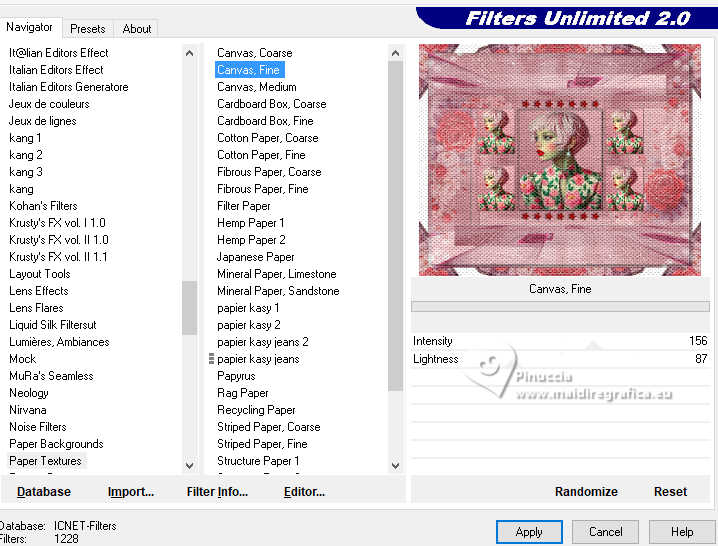The width and height of the screenshot is (718, 546).
Task: Choose papier kasy jeans 2 filter
Action: (263, 342)
